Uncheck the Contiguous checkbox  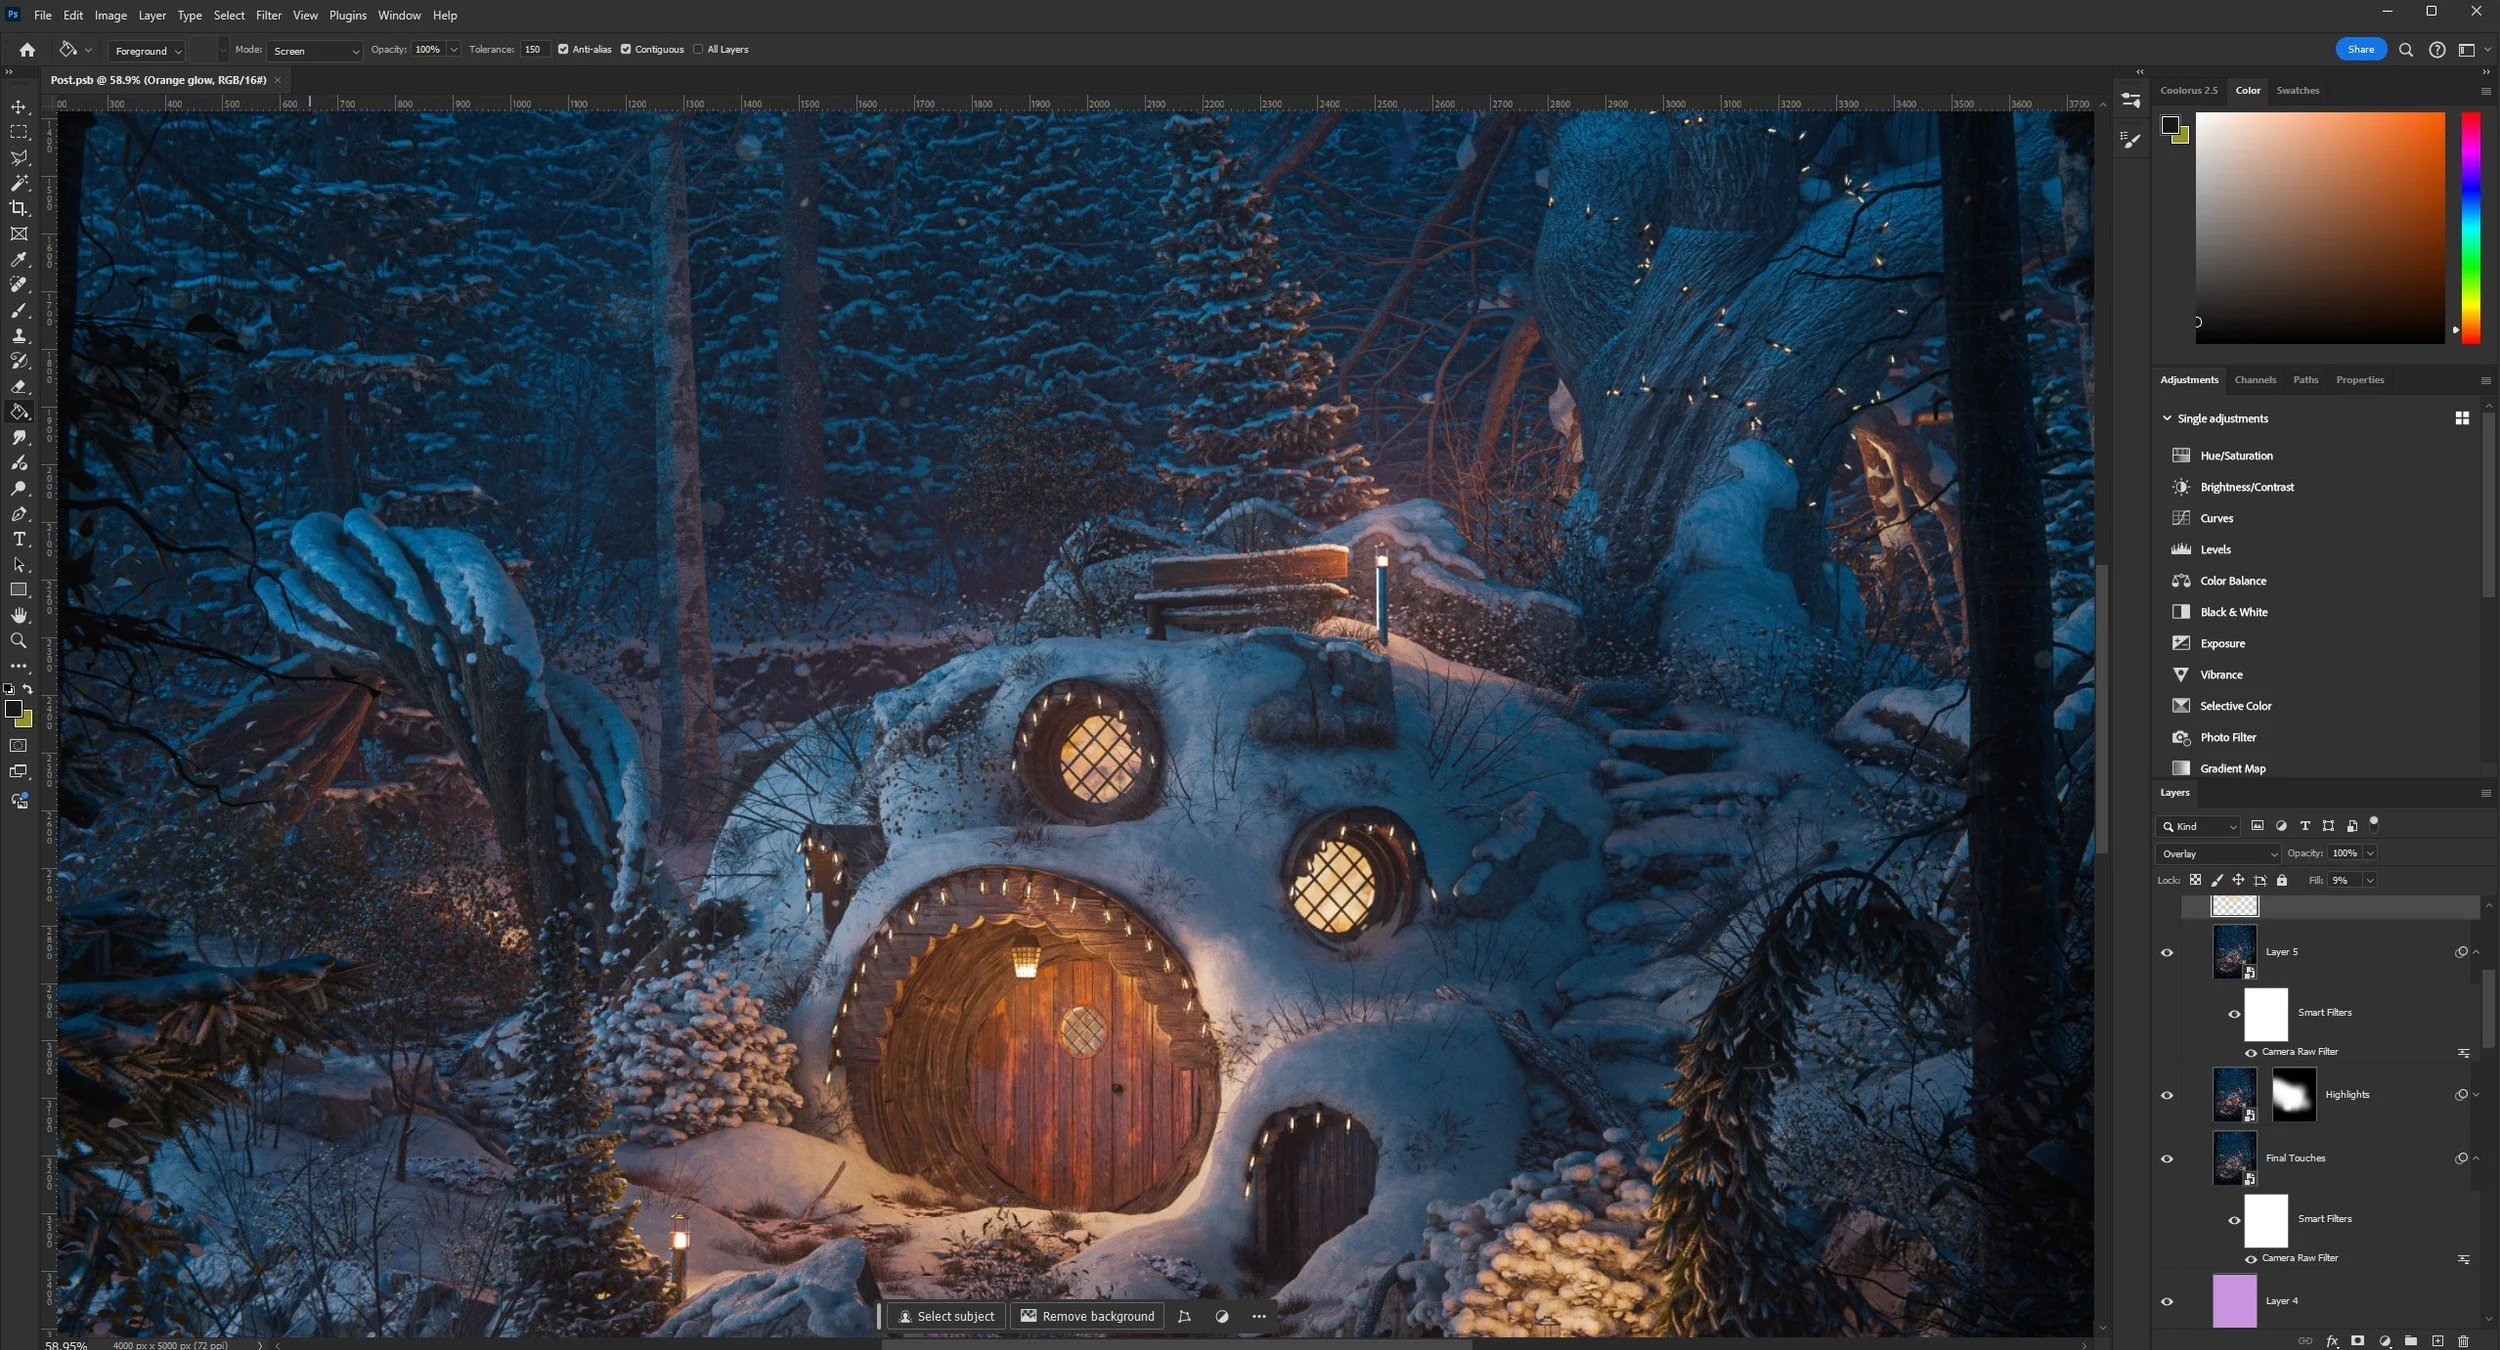pyautogui.click(x=626, y=49)
